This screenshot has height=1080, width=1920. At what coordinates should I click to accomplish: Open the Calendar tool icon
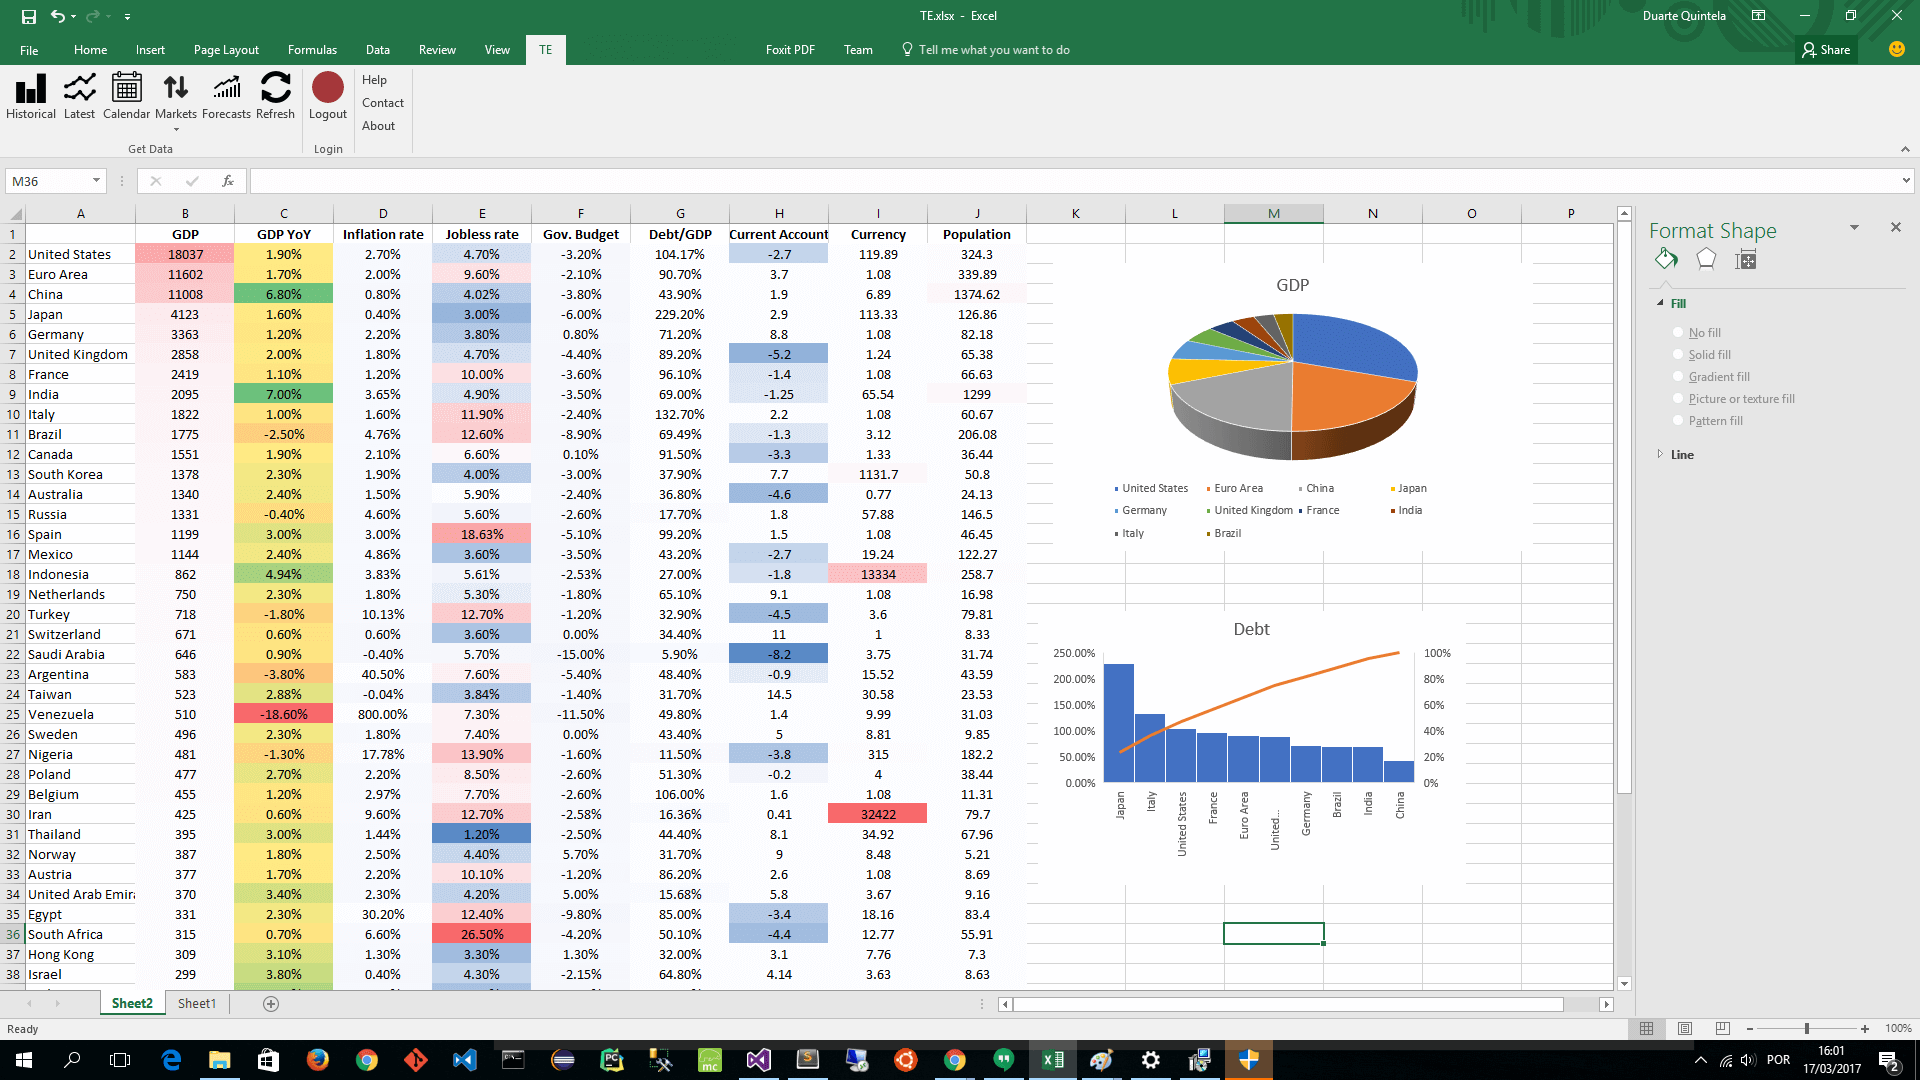pyautogui.click(x=127, y=90)
